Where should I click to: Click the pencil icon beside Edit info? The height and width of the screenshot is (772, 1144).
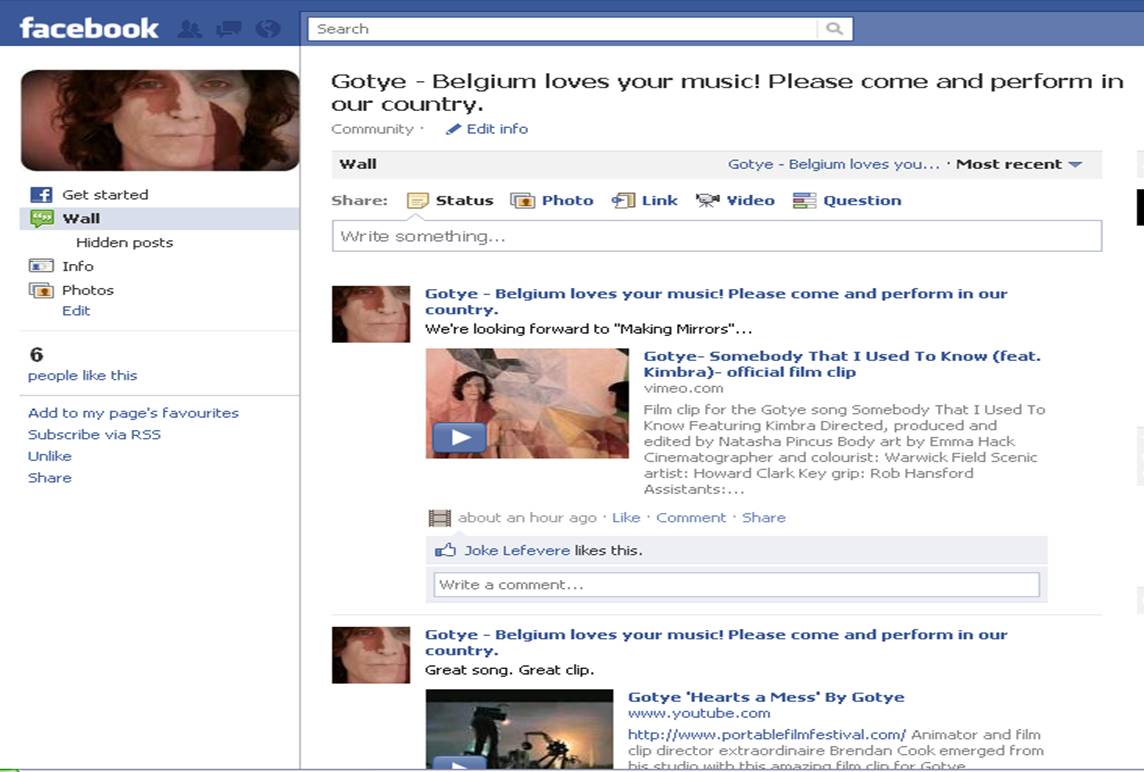click(453, 129)
